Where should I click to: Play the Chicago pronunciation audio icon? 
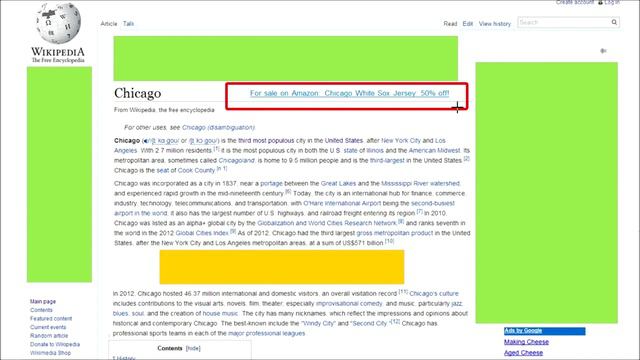[145, 141]
